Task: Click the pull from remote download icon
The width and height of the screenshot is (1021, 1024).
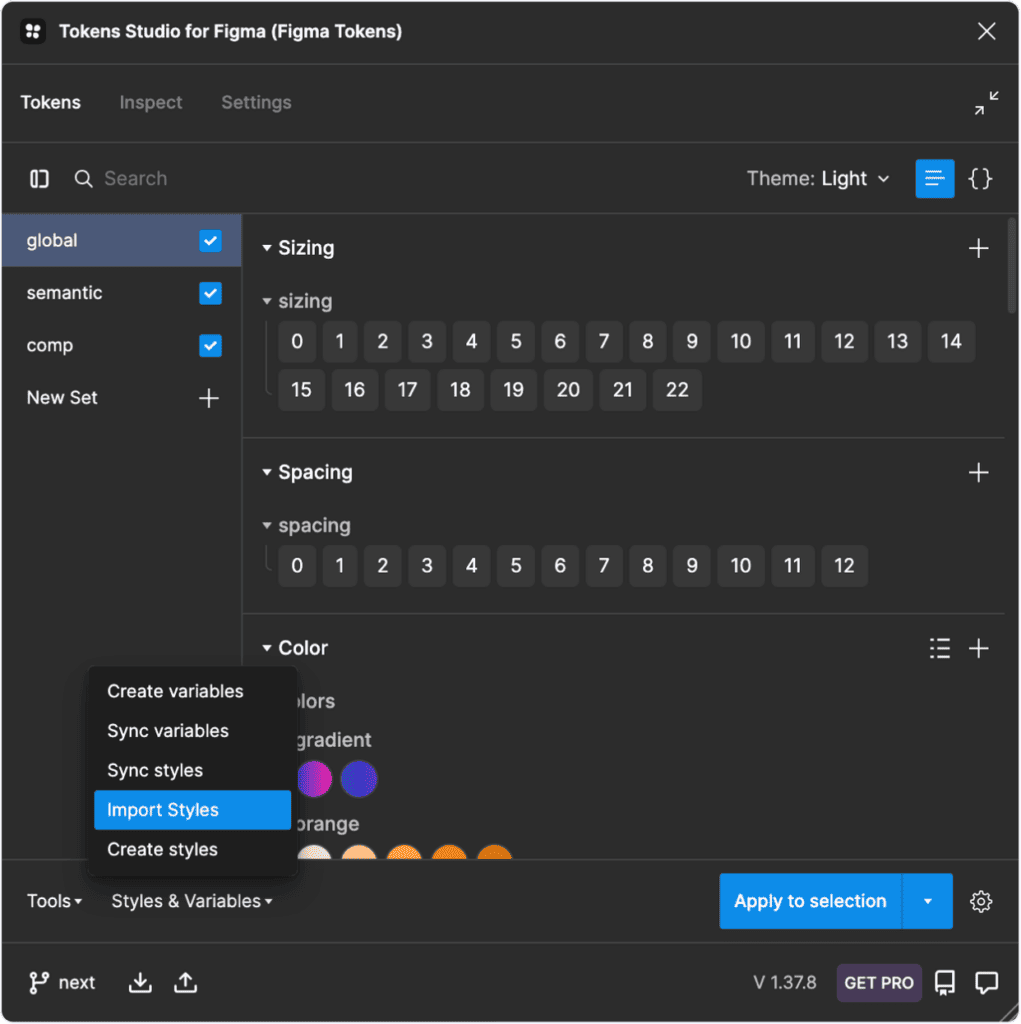Action: click(x=141, y=983)
